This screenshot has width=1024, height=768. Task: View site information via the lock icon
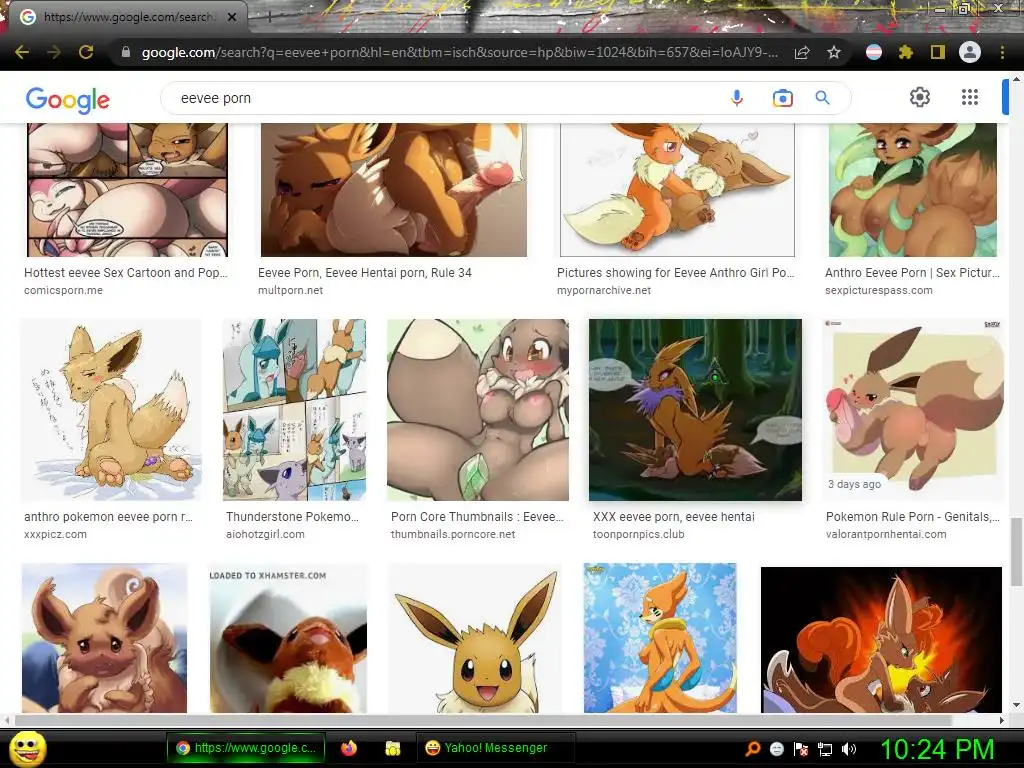pyautogui.click(x=126, y=52)
